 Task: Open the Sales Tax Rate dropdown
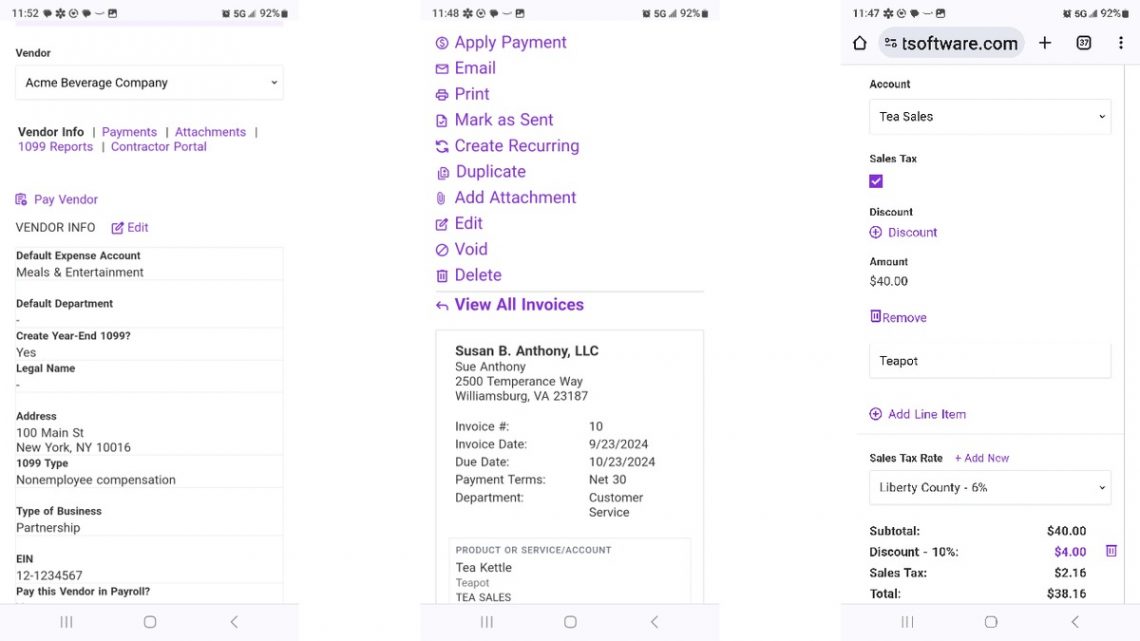[990, 488]
